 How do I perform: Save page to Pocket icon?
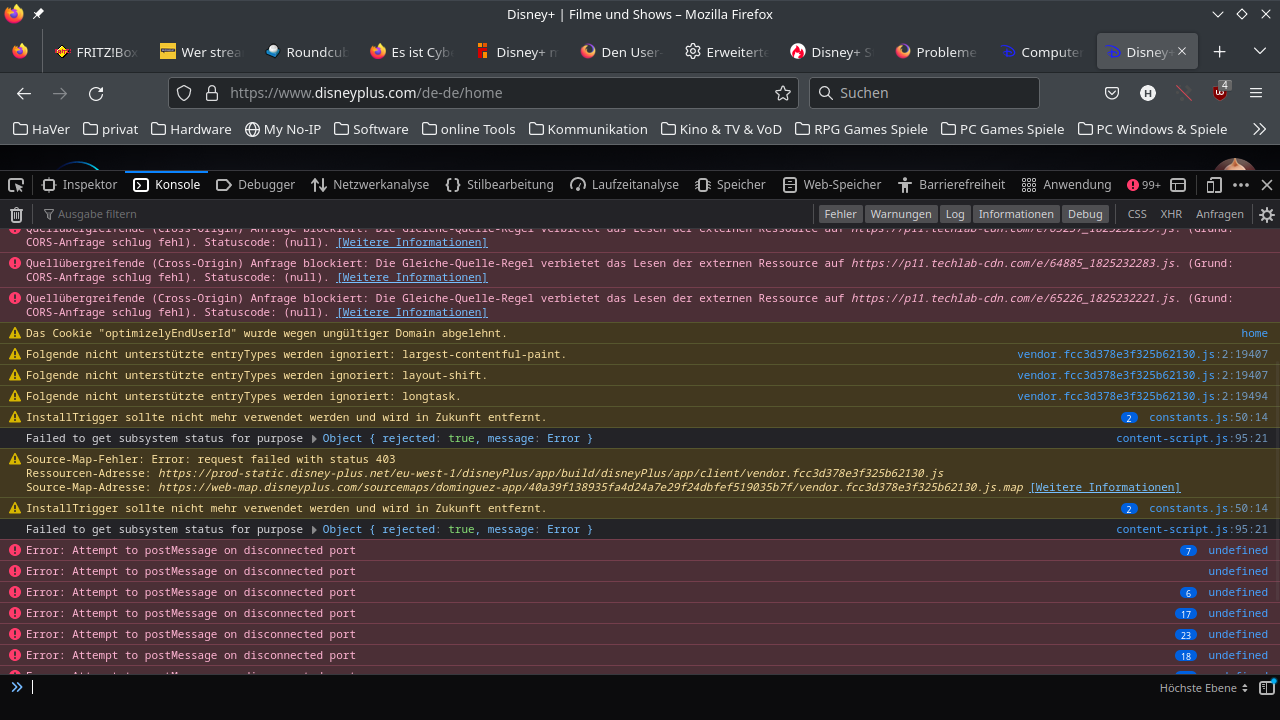pyautogui.click(x=1111, y=93)
